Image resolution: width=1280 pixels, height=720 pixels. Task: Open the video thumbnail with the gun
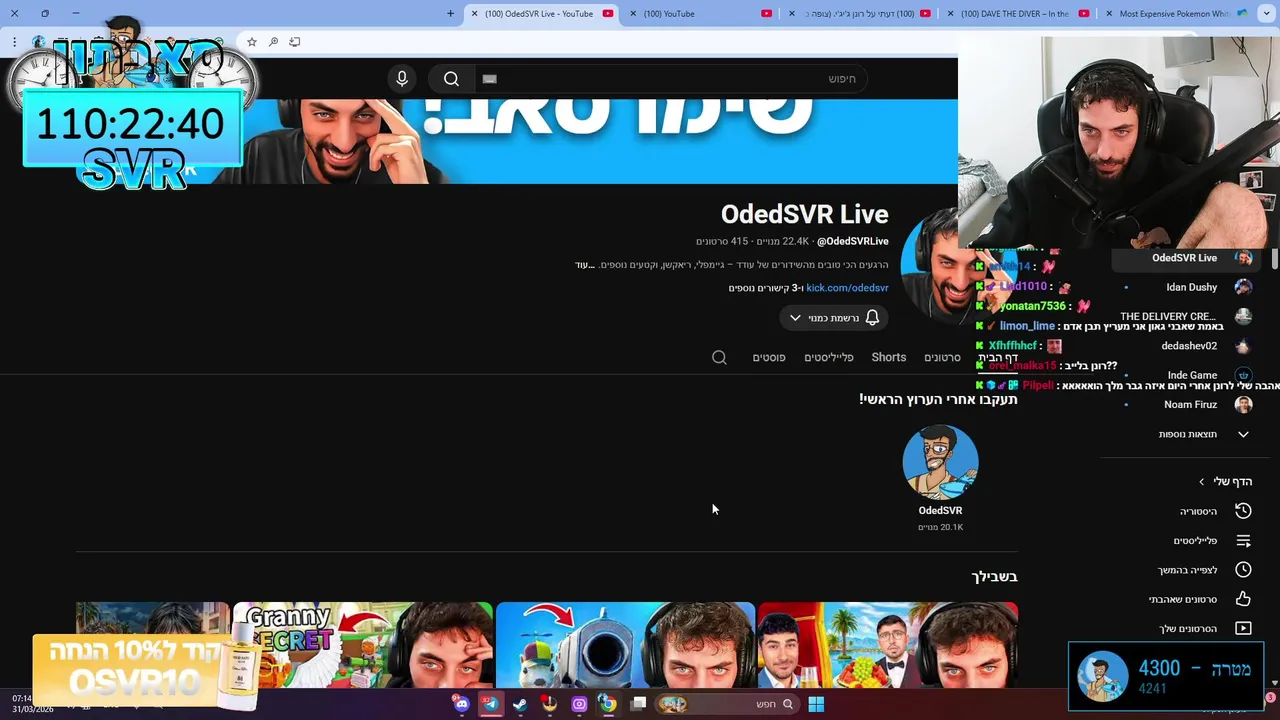point(625,645)
